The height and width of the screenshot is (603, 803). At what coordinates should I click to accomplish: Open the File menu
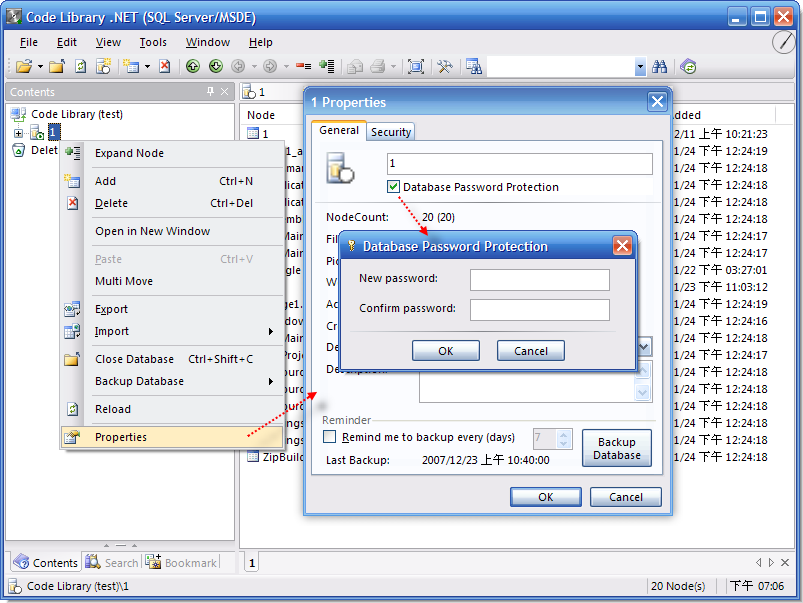(29, 42)
